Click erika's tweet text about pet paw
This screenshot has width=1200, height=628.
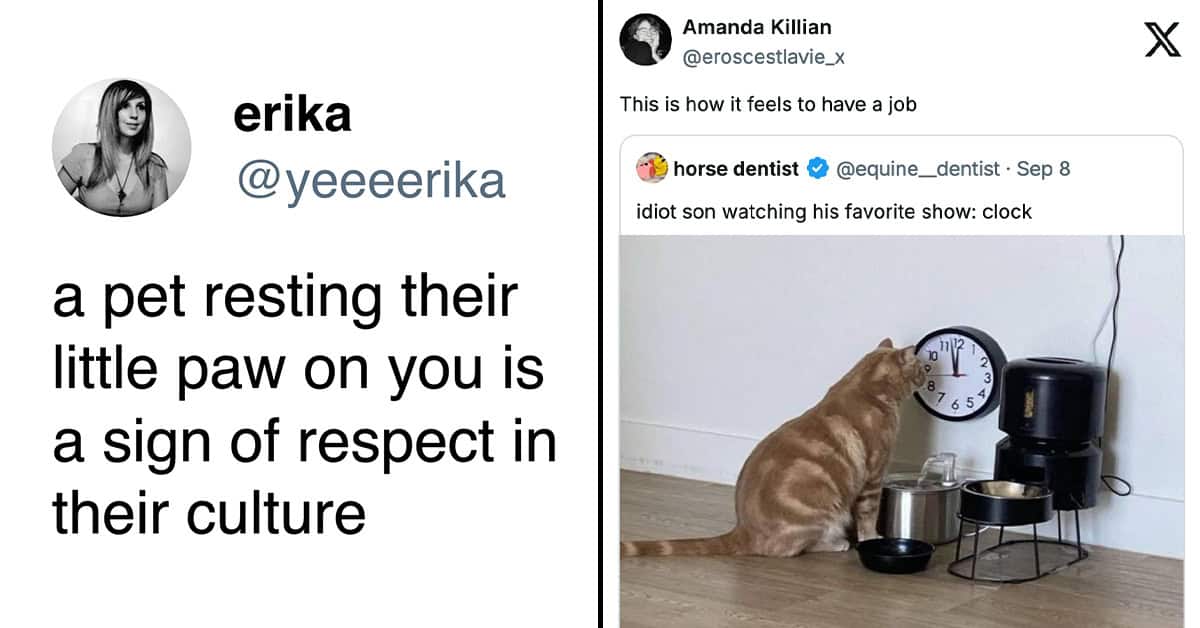304,404
